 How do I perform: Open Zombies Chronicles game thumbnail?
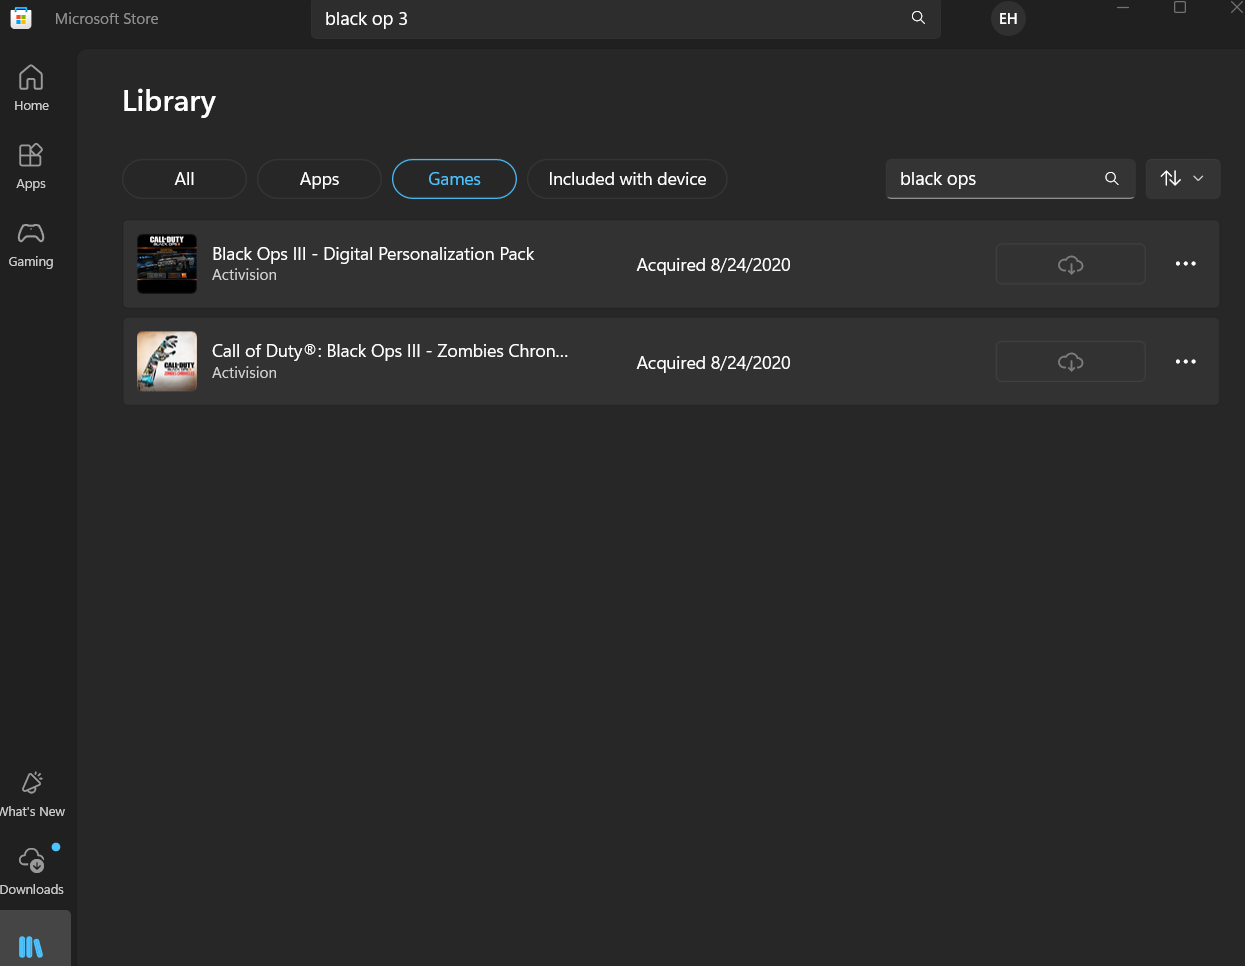point(166,361)
